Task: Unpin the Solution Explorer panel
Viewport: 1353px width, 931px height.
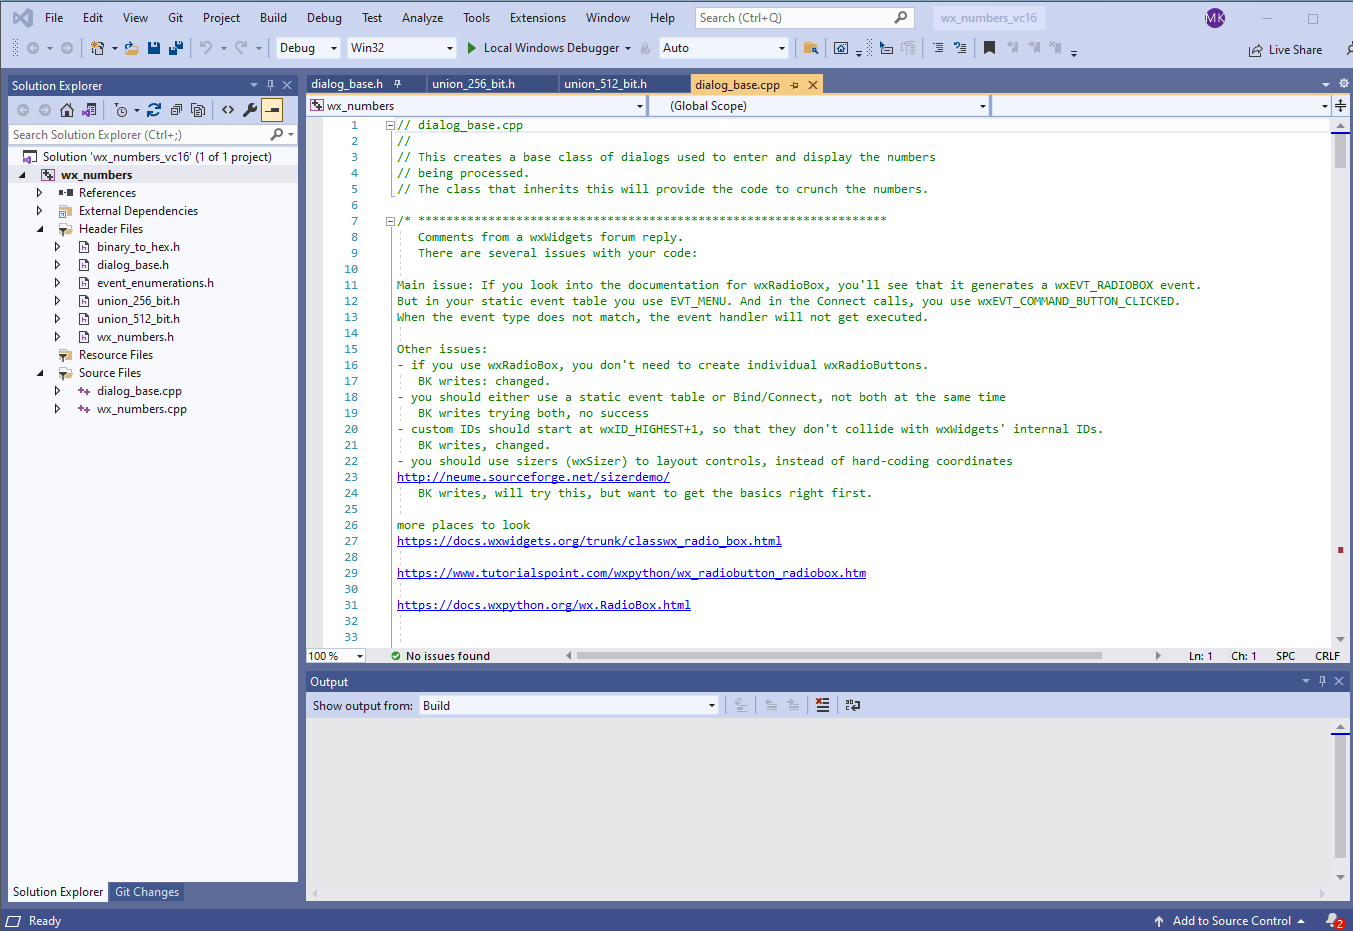Action: click(270, 85)
